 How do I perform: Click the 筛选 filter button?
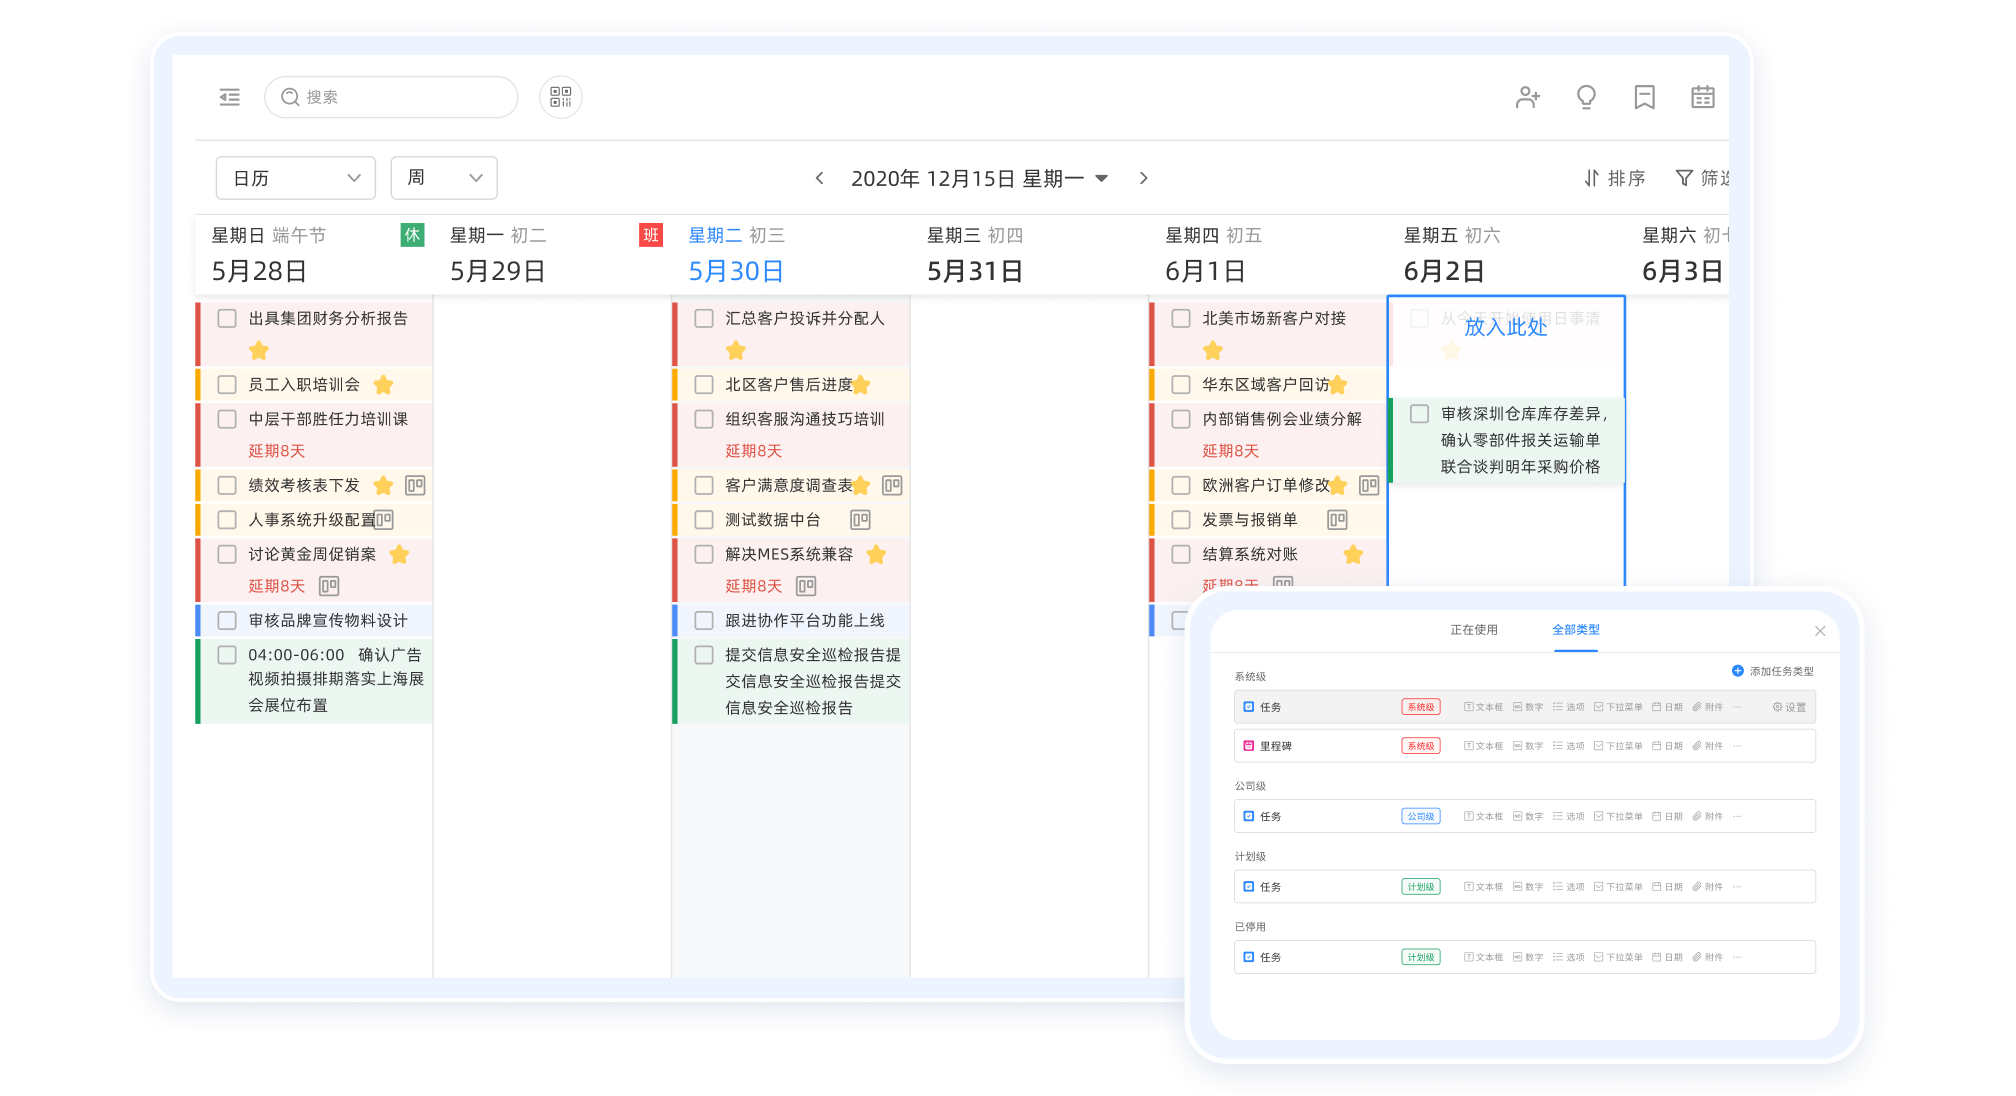pos(1702,178)
